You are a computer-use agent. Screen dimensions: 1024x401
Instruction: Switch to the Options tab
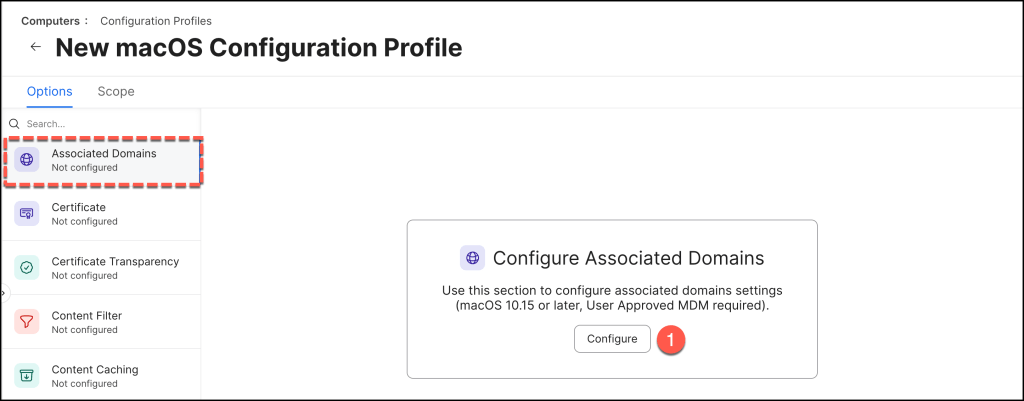[49, 91]
